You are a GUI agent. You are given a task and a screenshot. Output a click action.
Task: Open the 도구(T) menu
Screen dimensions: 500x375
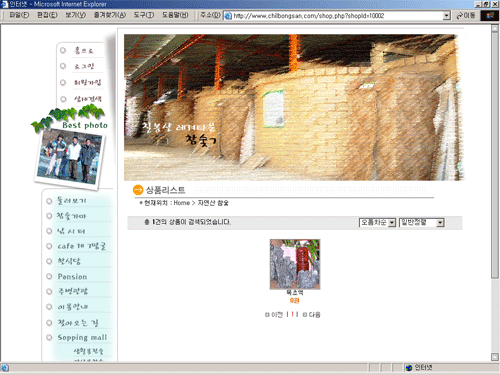tap(144, 15)
